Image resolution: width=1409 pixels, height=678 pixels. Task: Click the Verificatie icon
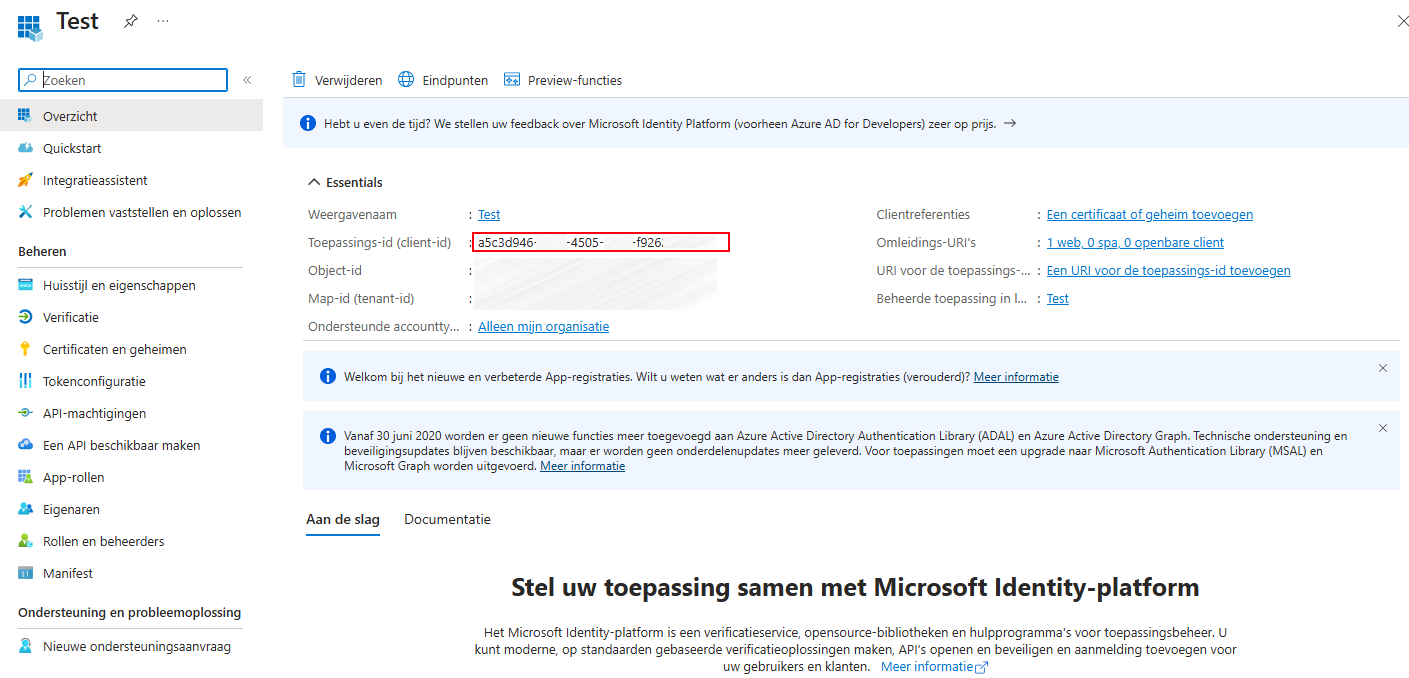(x=26, y=317)
